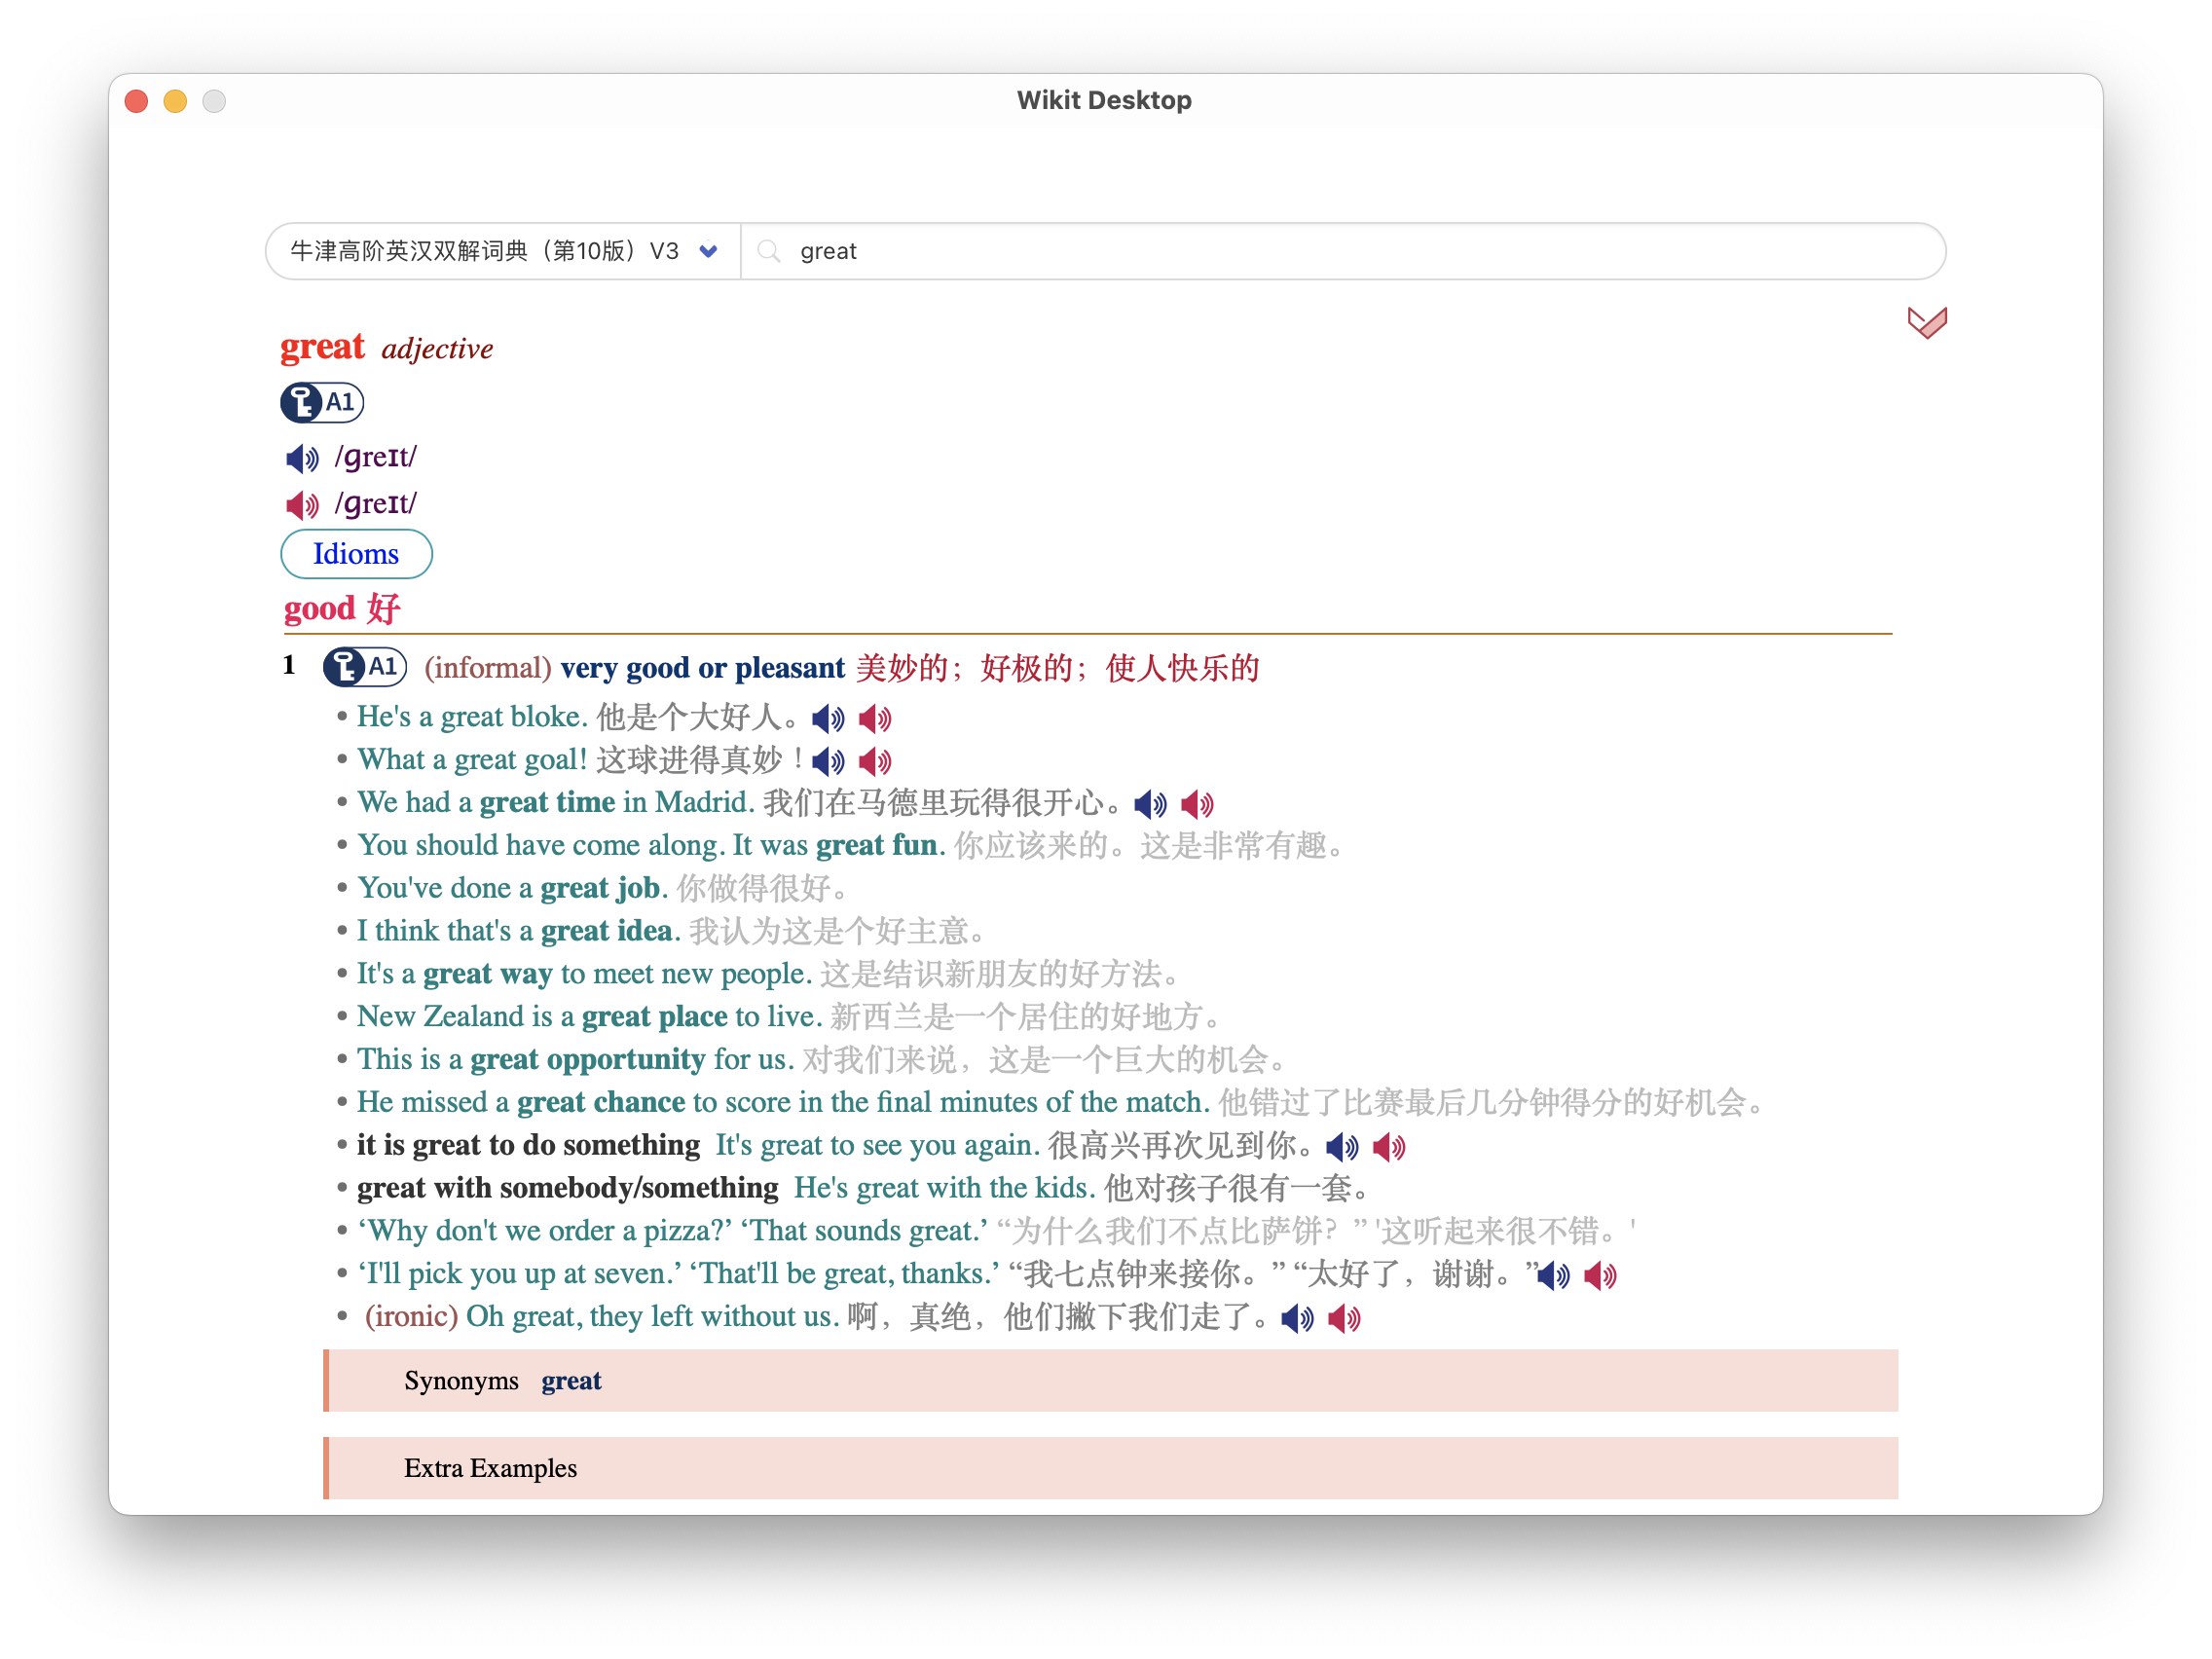Jump to the Idioms section

pos(356,554)
